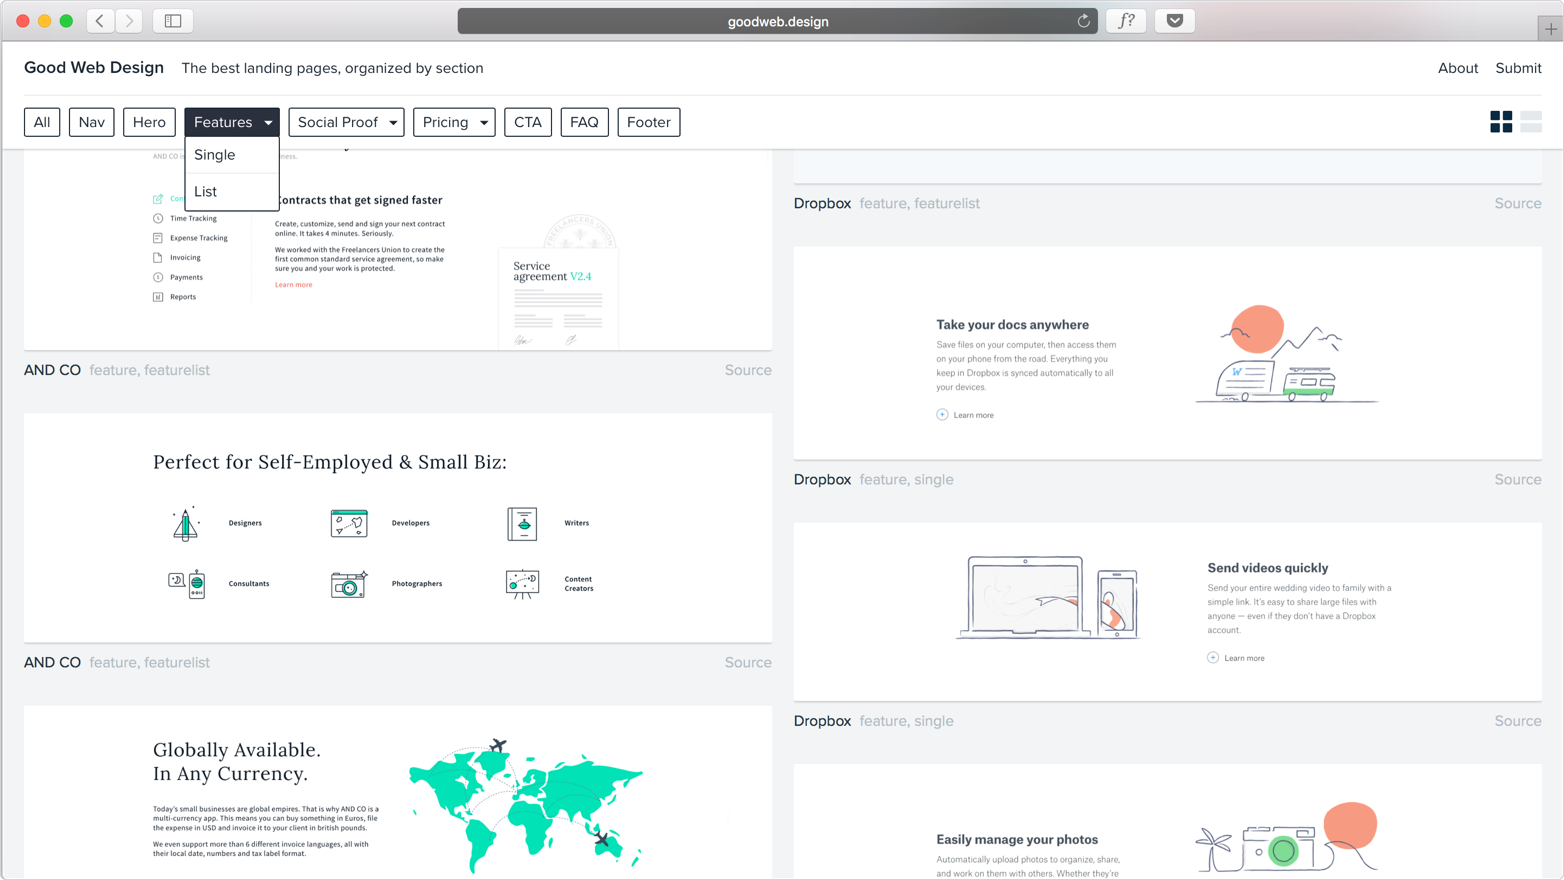Image resolution: width=1564 pixels, height=880 pixels.
Task: Filter by Nav section
Action: click(91, 122)
